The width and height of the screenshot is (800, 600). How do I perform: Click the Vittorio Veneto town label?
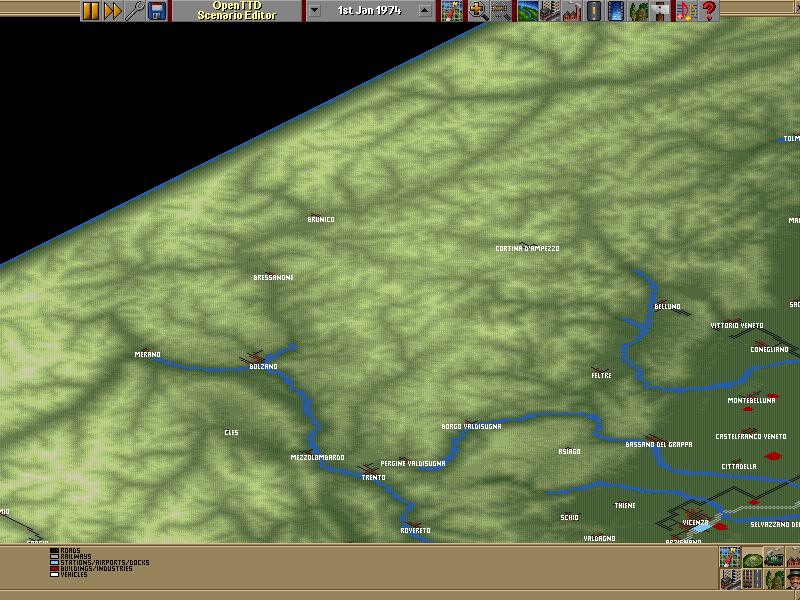pyautogui.click(x=737, y=326)
